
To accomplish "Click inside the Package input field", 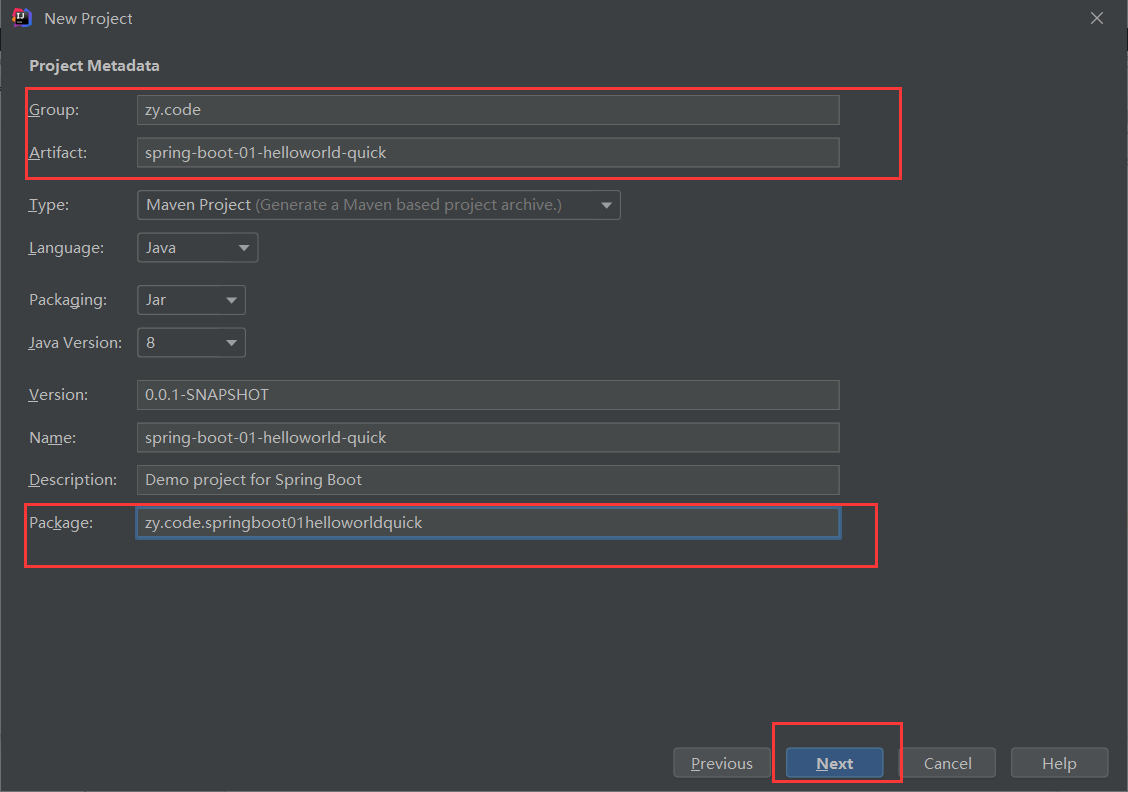I will tap(488, 523).
